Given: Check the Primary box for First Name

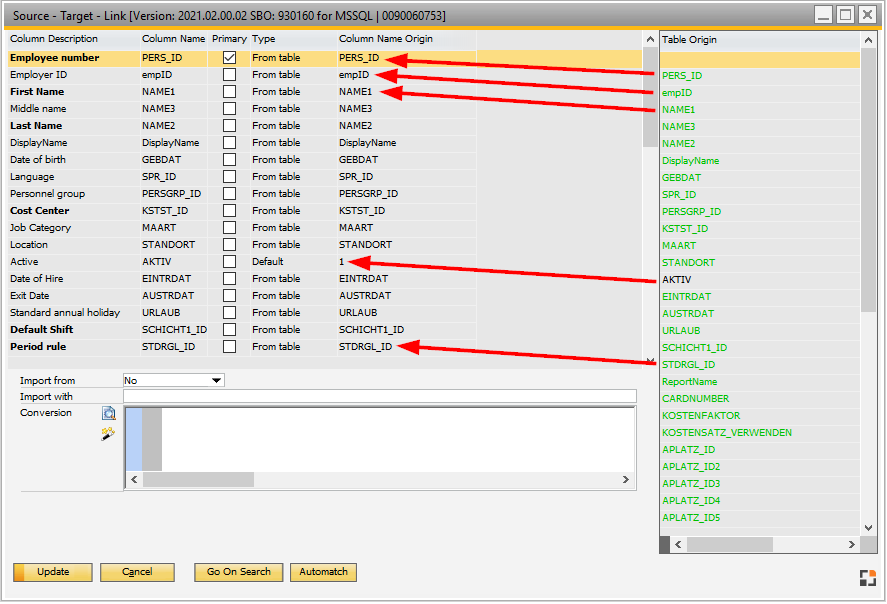Looking at the screenshot, I should (x=230, y=92).
